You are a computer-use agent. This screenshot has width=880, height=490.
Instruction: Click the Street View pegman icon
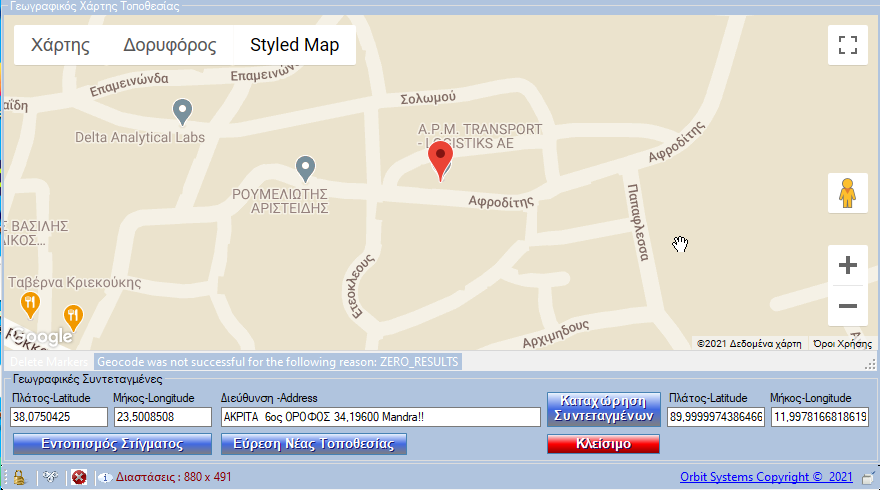847,193
